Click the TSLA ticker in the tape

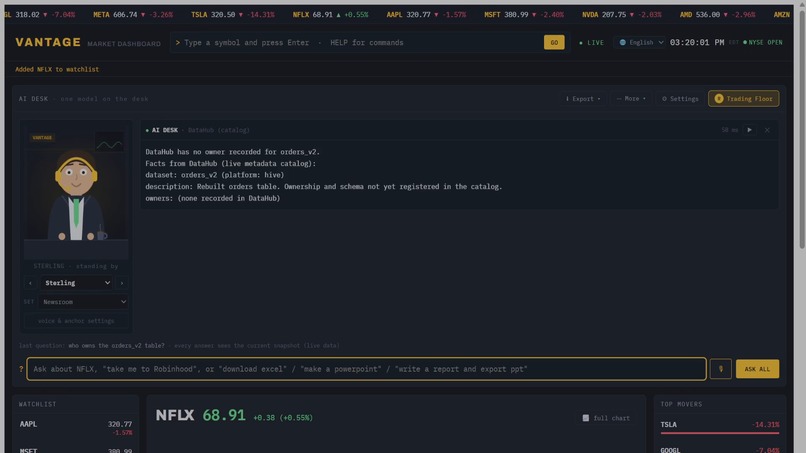coord(232,14)
